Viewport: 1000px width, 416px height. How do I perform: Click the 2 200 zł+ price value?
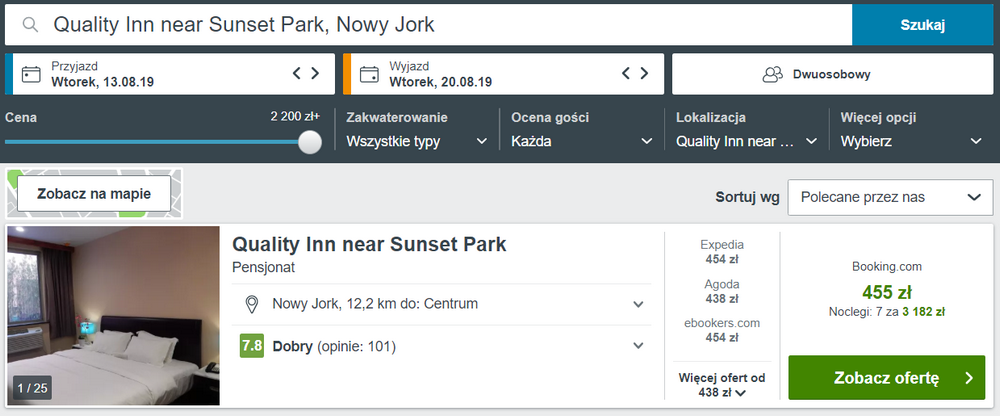[295, 117]
